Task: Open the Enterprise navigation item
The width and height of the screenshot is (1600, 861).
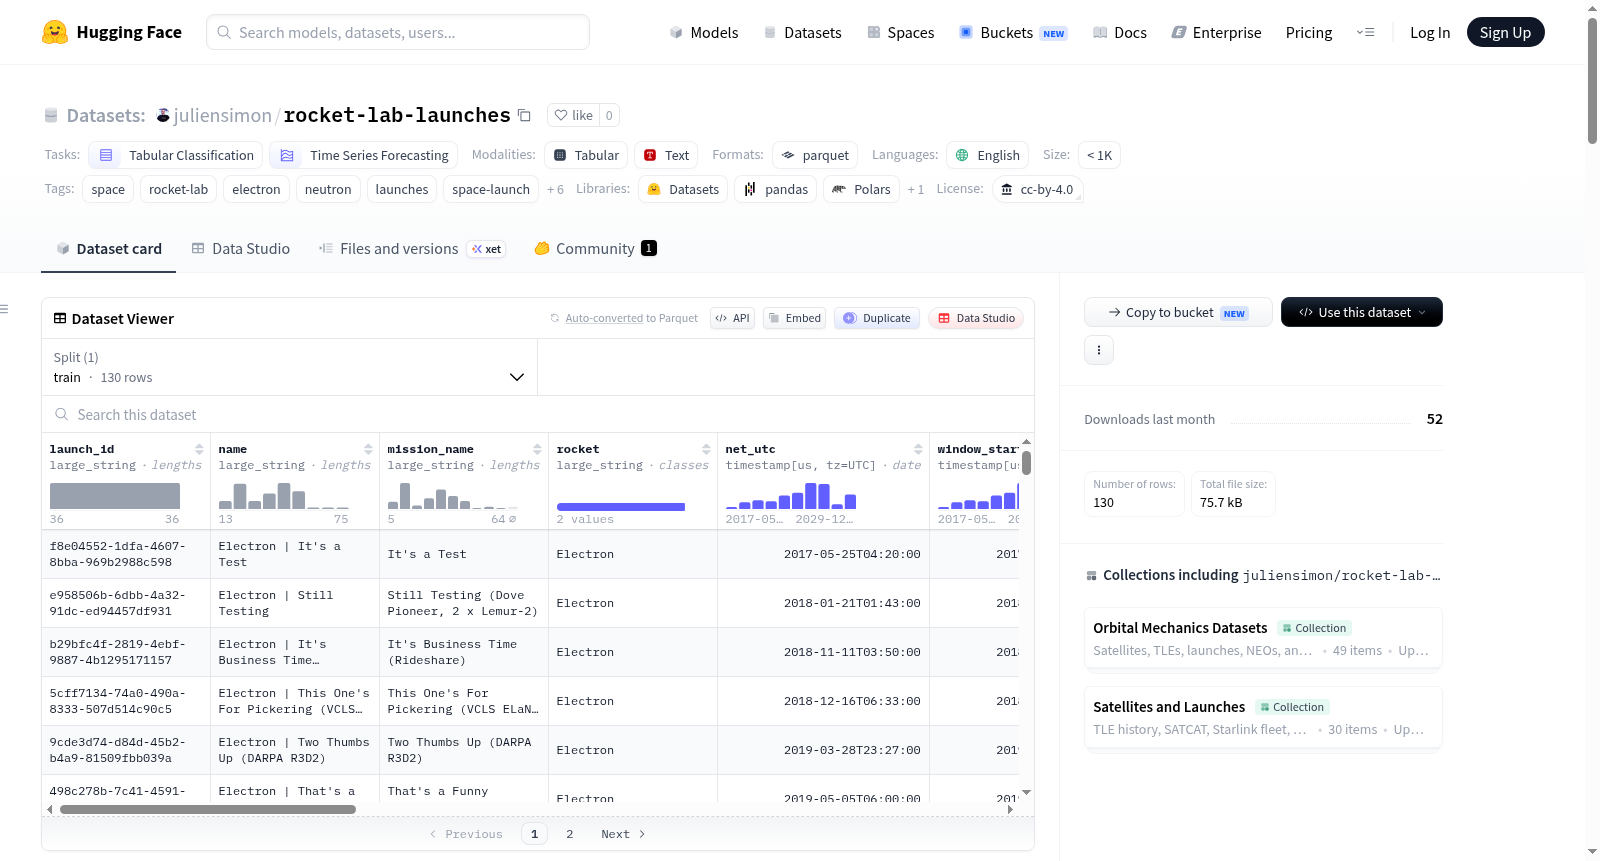Action: 1217,33
